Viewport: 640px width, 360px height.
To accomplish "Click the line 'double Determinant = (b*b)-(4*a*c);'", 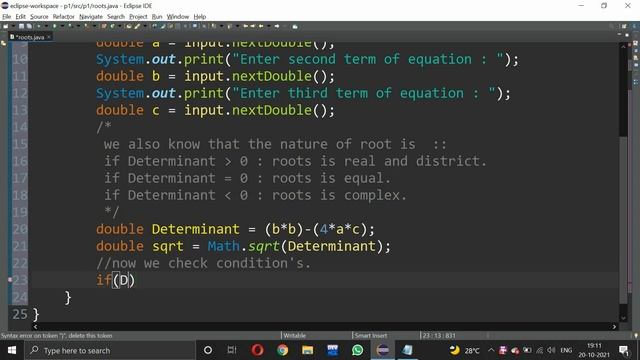I will coord(235,229).
